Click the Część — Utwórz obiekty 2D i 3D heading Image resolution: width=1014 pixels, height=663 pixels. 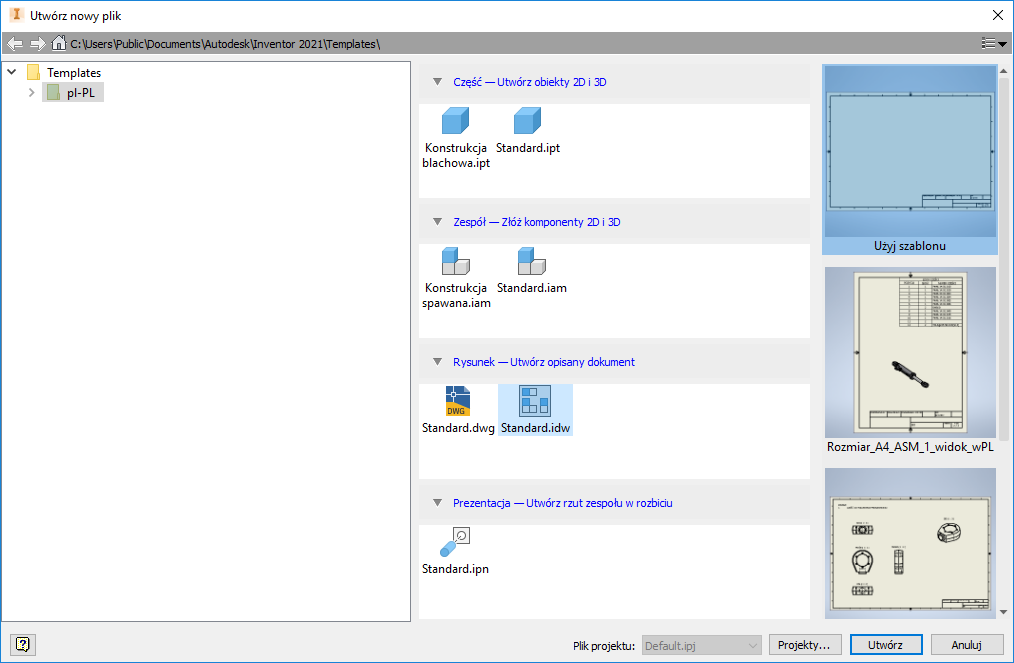coord(530,82)
